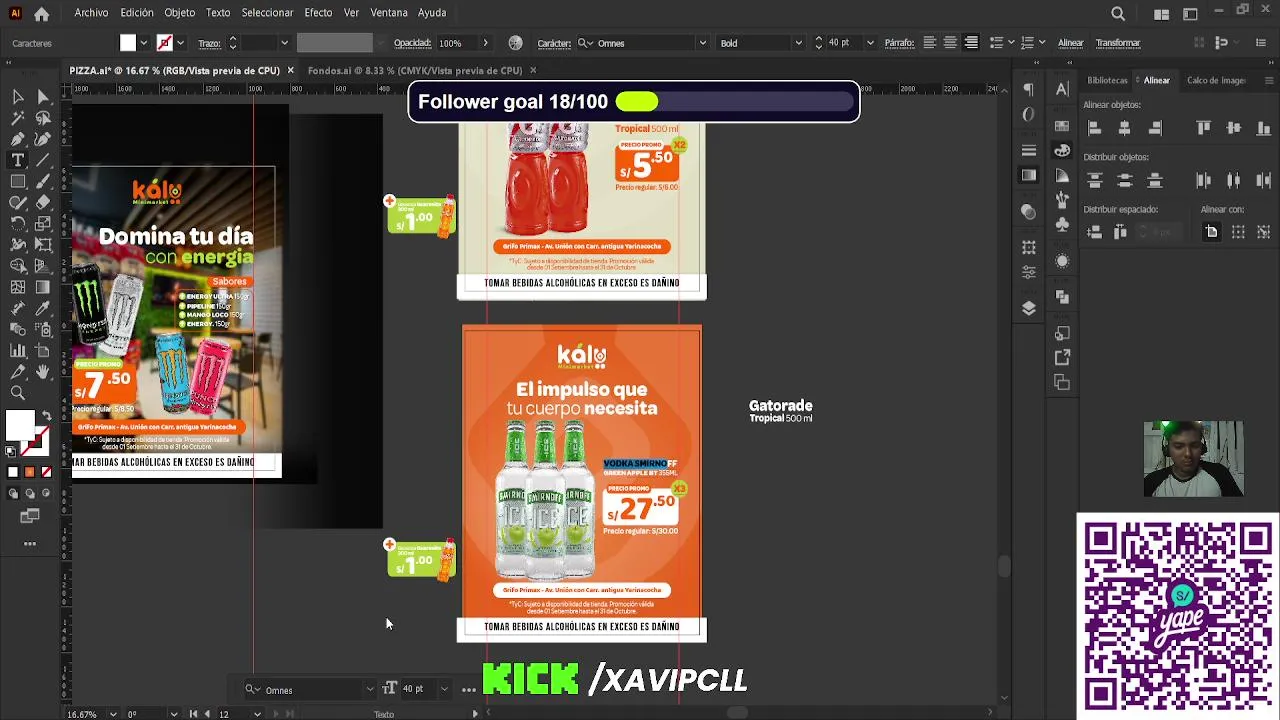Toggle the screen mode button in toolbar
Viewport: 1280px width, 720px height.
tap(30, 516)
